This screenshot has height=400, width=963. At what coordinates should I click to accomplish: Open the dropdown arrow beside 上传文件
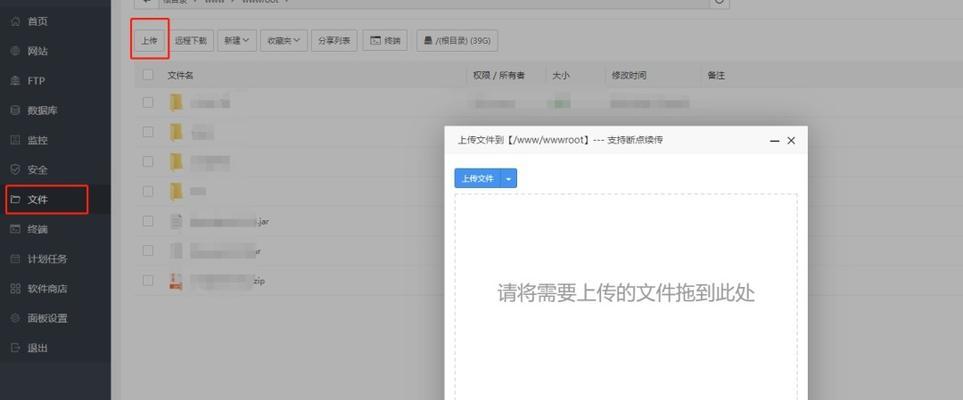click(x=509, y=178)
